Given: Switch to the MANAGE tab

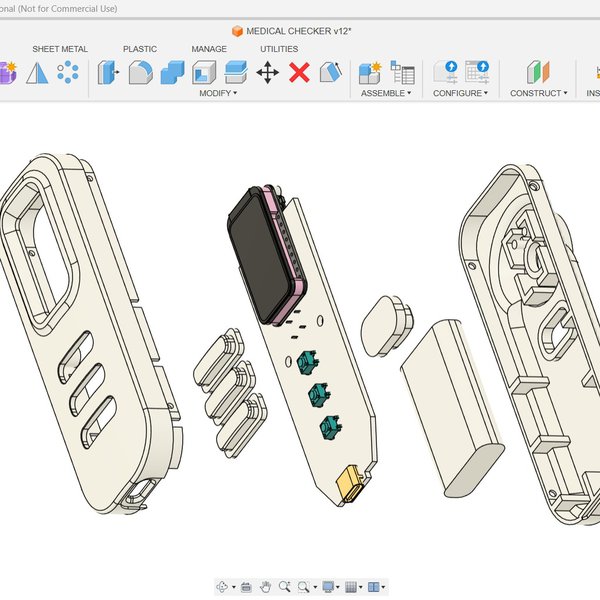Looking at the screenshot, I should point(209,49).
